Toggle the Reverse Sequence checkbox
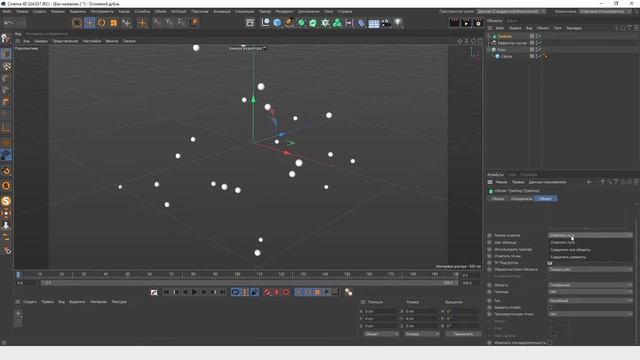The width and height of the screenshot is (640, 360). [x=550, y=342]
